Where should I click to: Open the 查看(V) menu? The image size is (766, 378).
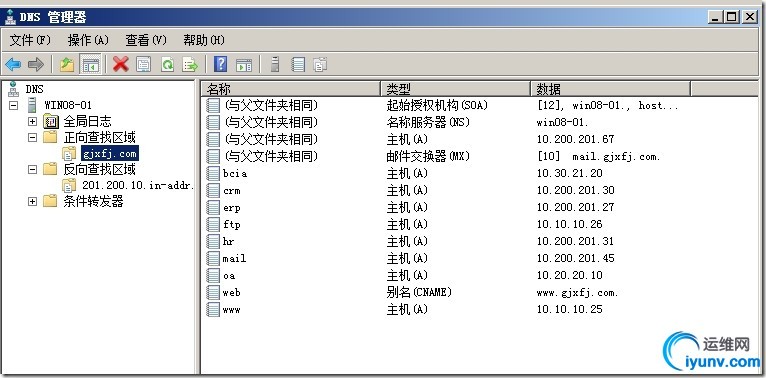click(146, 40)
